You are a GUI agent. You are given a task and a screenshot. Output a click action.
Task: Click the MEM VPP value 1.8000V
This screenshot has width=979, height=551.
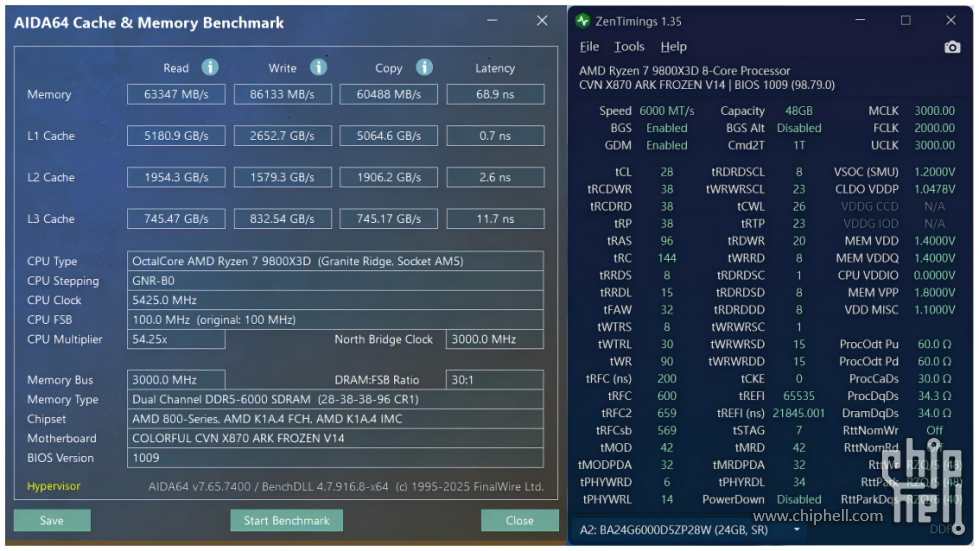(x=934, y=292)
